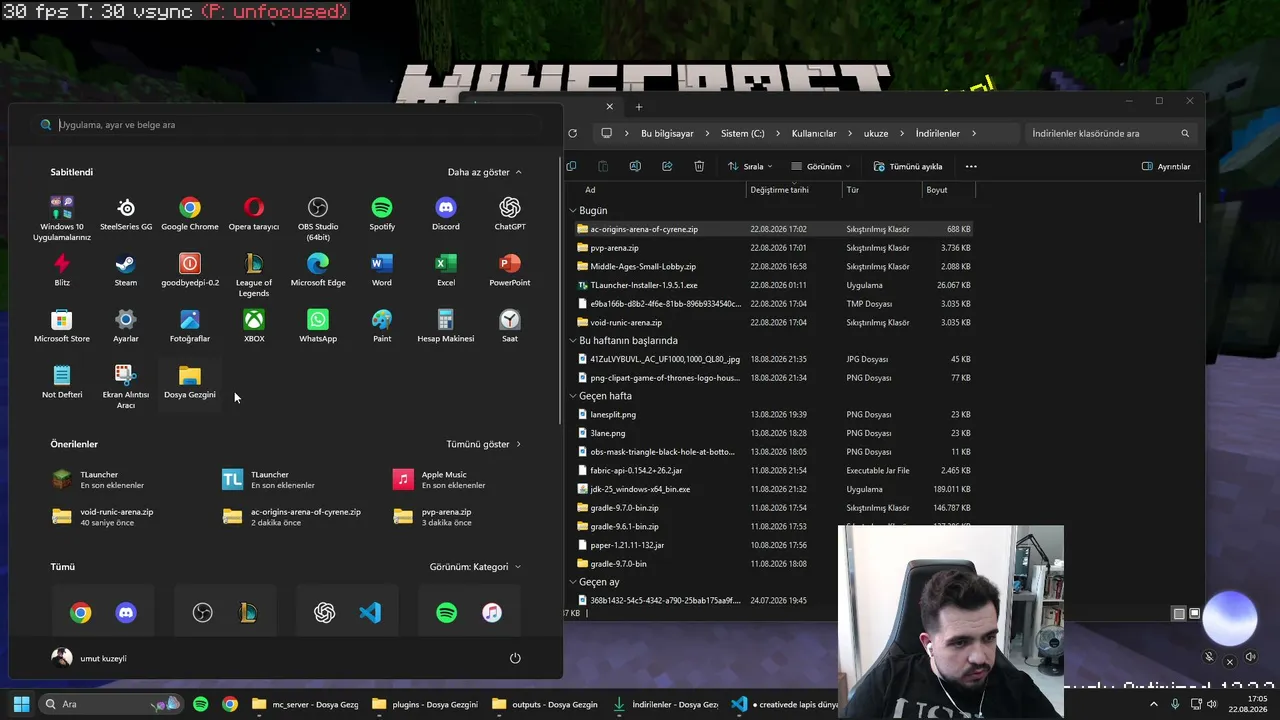Image resolution: width=1280 pixels, height=720 pixels.
Task: Open Paint from pinned apps
Action: click(382, 326)
